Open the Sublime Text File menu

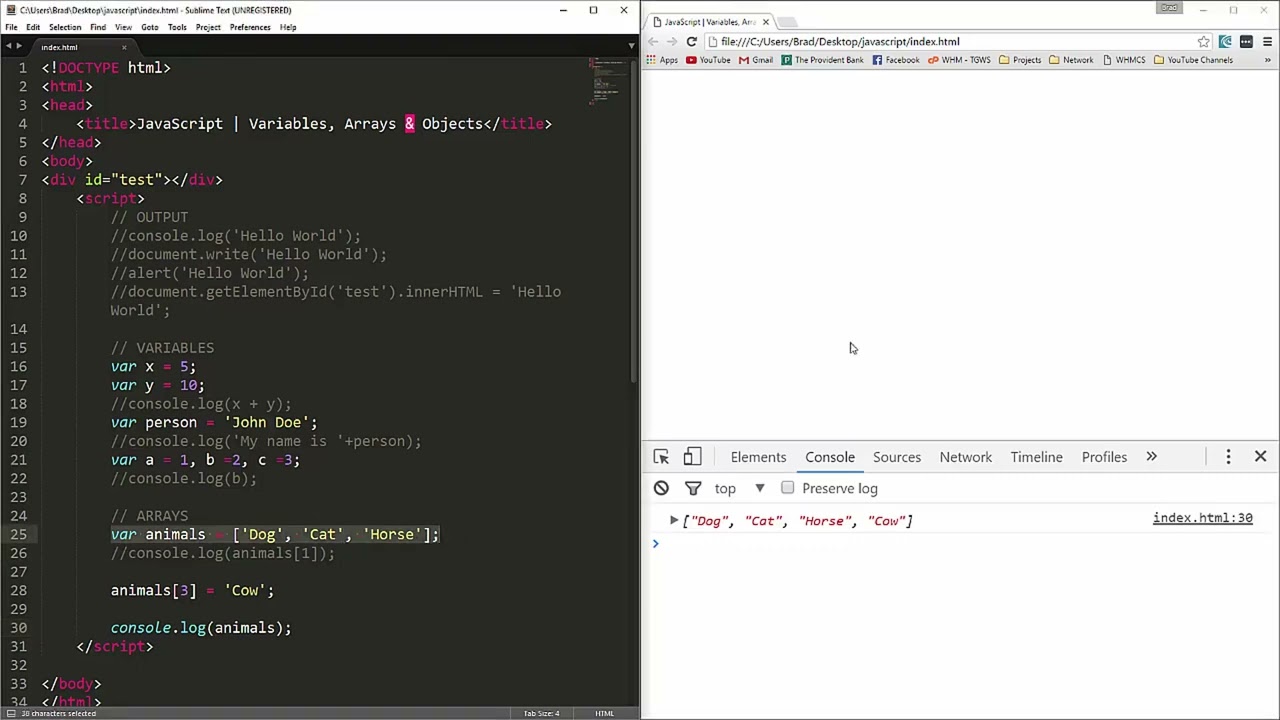click(x=11, y=27)
